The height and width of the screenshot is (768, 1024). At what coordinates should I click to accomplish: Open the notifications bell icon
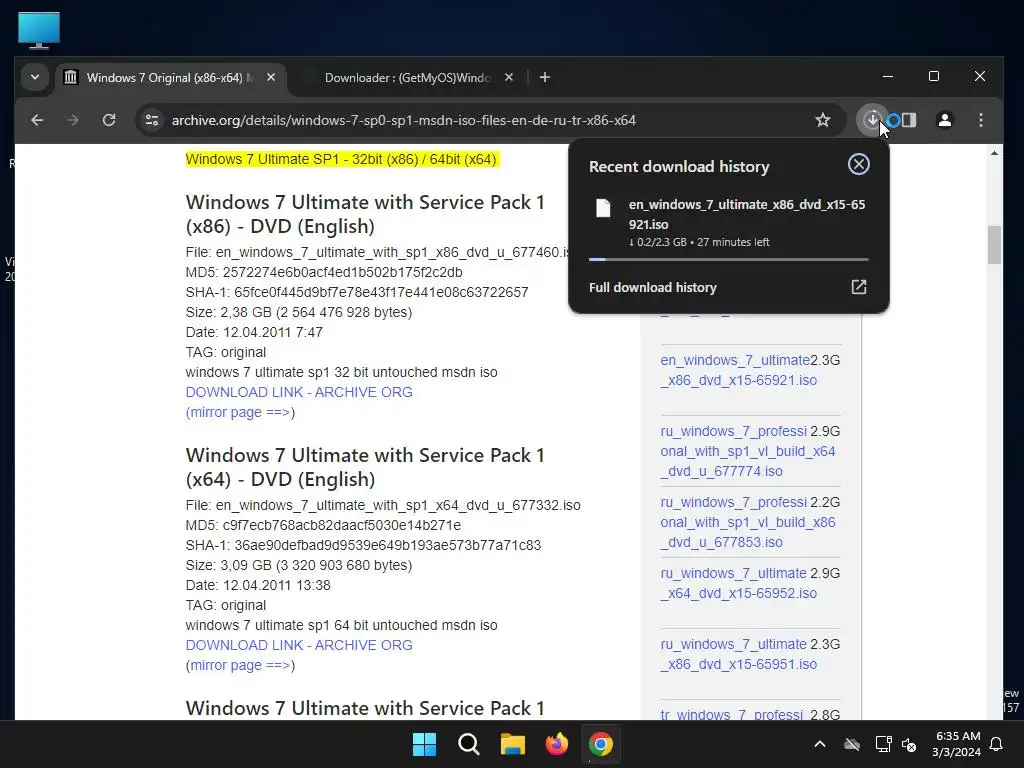pyautogui.click(x=997, y=744)
